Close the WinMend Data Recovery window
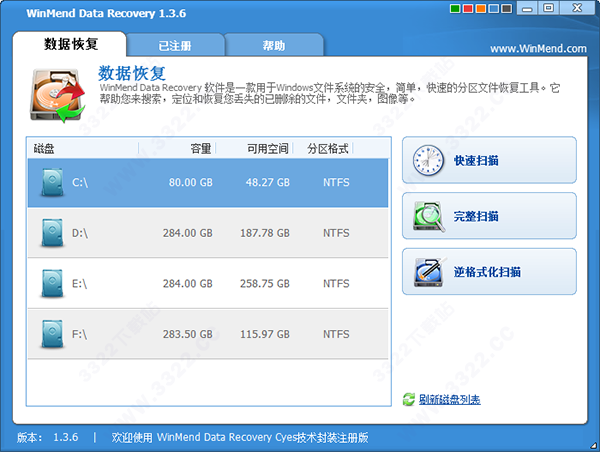Screen dimensions: 600x452 click(577, 8)
